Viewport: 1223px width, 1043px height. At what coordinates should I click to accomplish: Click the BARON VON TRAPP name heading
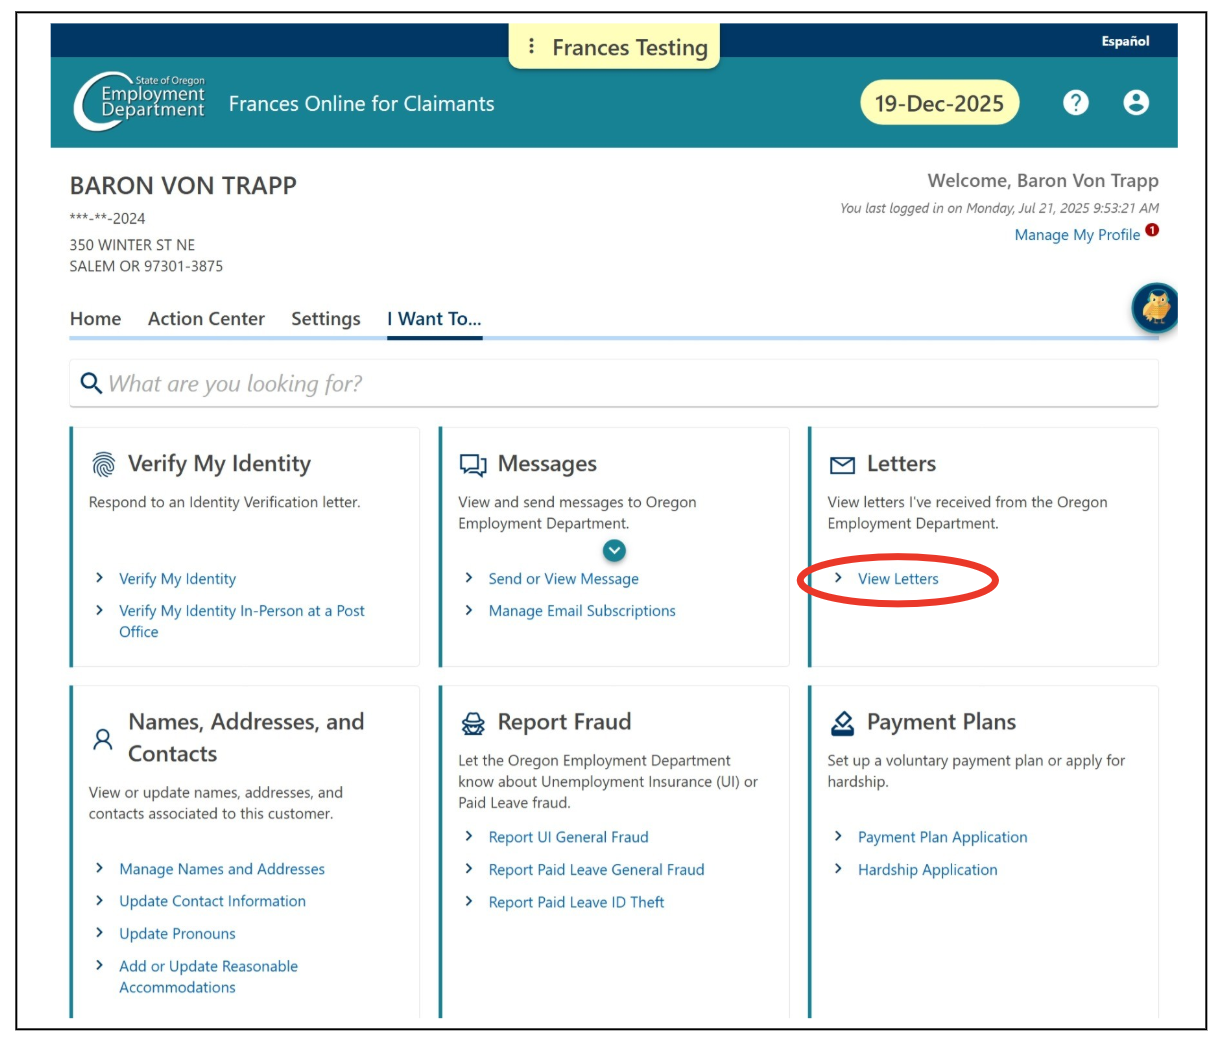point(183,186)
